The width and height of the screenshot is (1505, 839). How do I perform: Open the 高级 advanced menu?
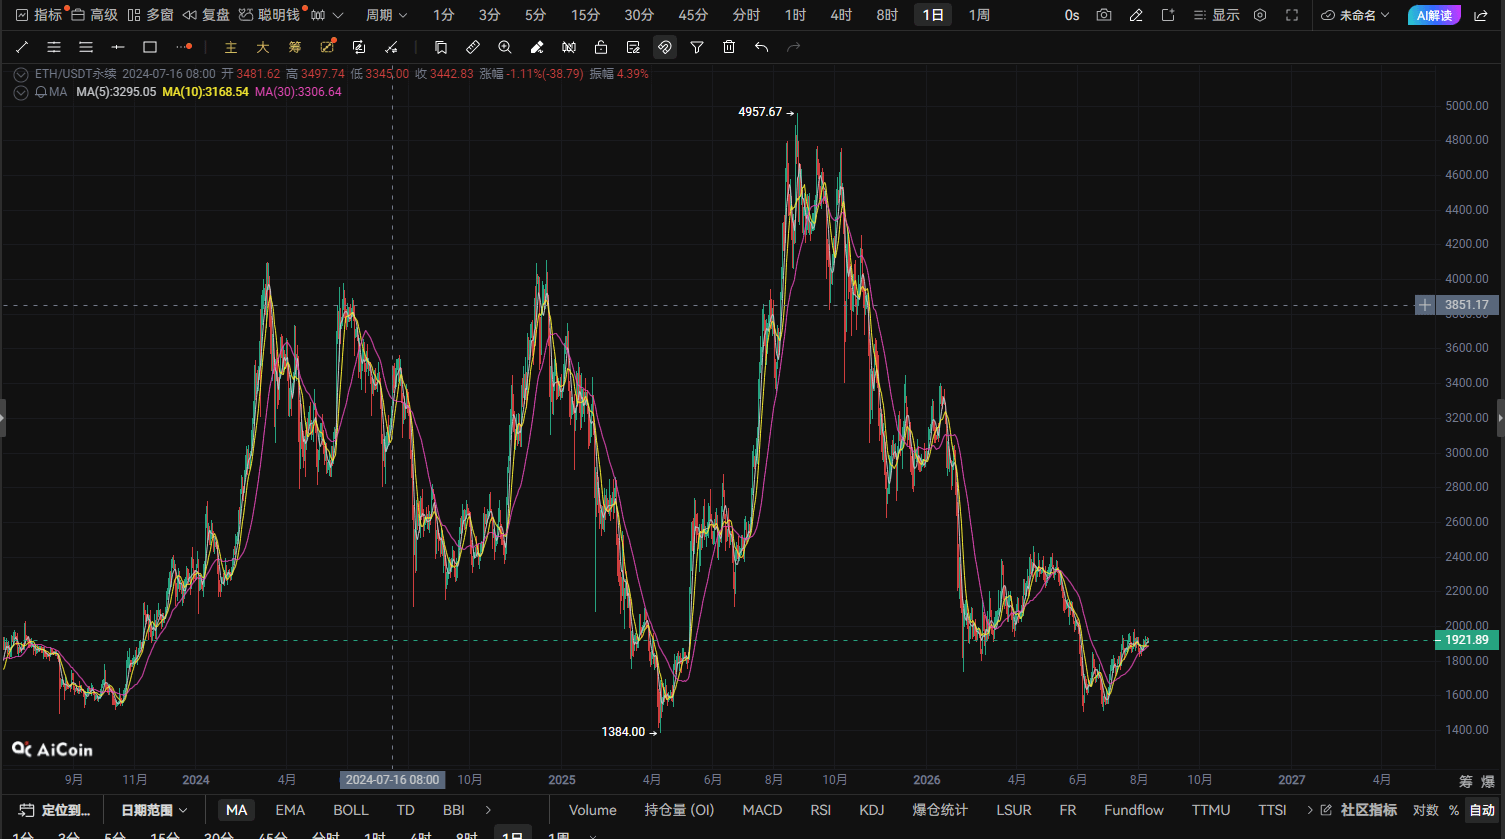tap(94, 15)
